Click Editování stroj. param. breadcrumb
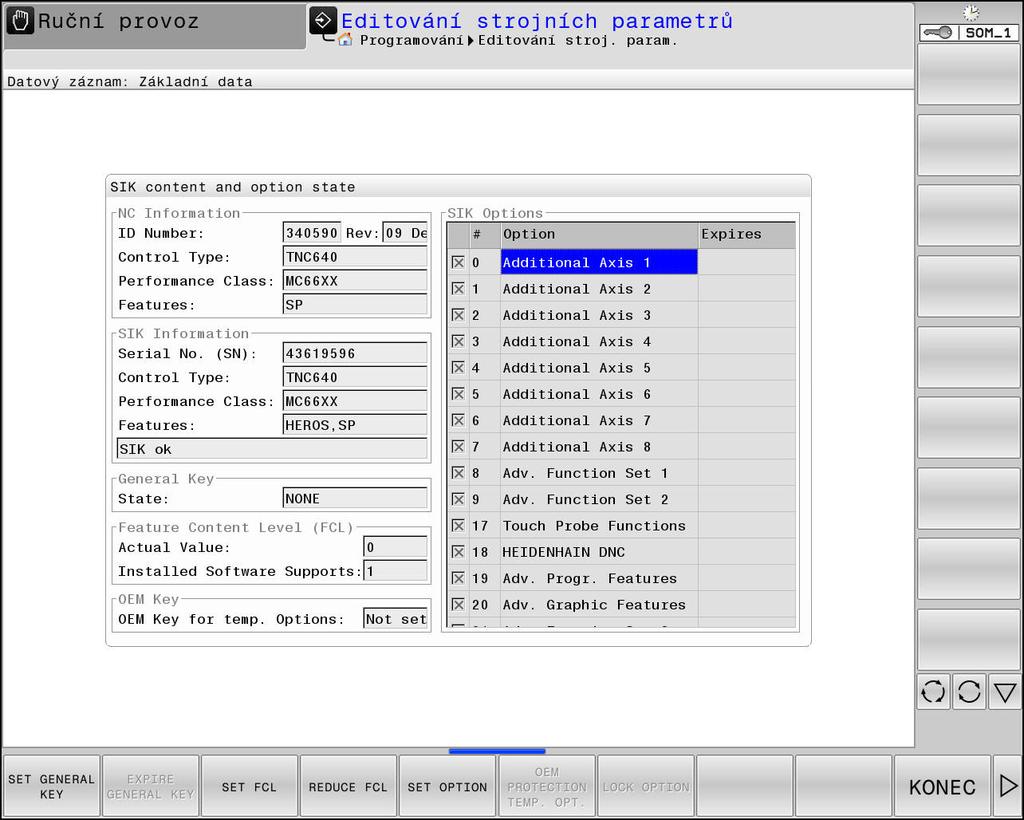The image size is (1024, 820). pyautogui.click(x=577, y=40)
